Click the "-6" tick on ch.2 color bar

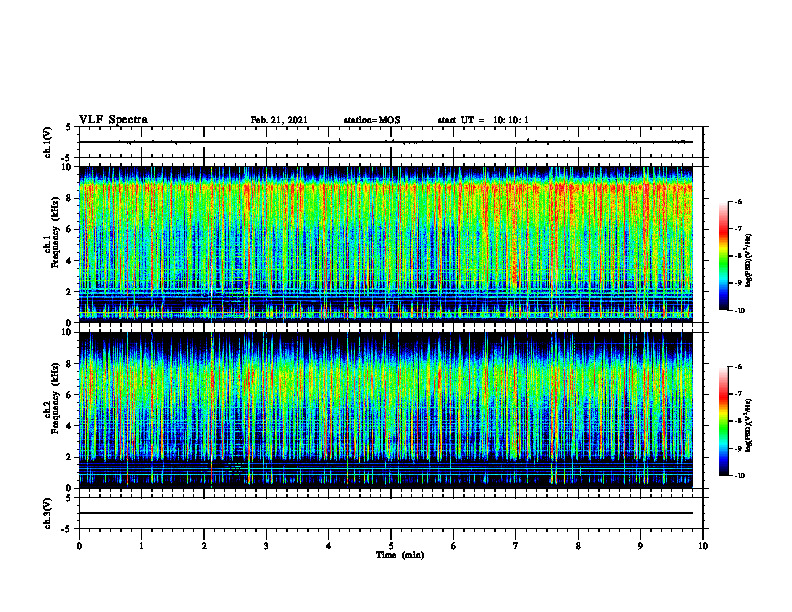tap(738, 367)
